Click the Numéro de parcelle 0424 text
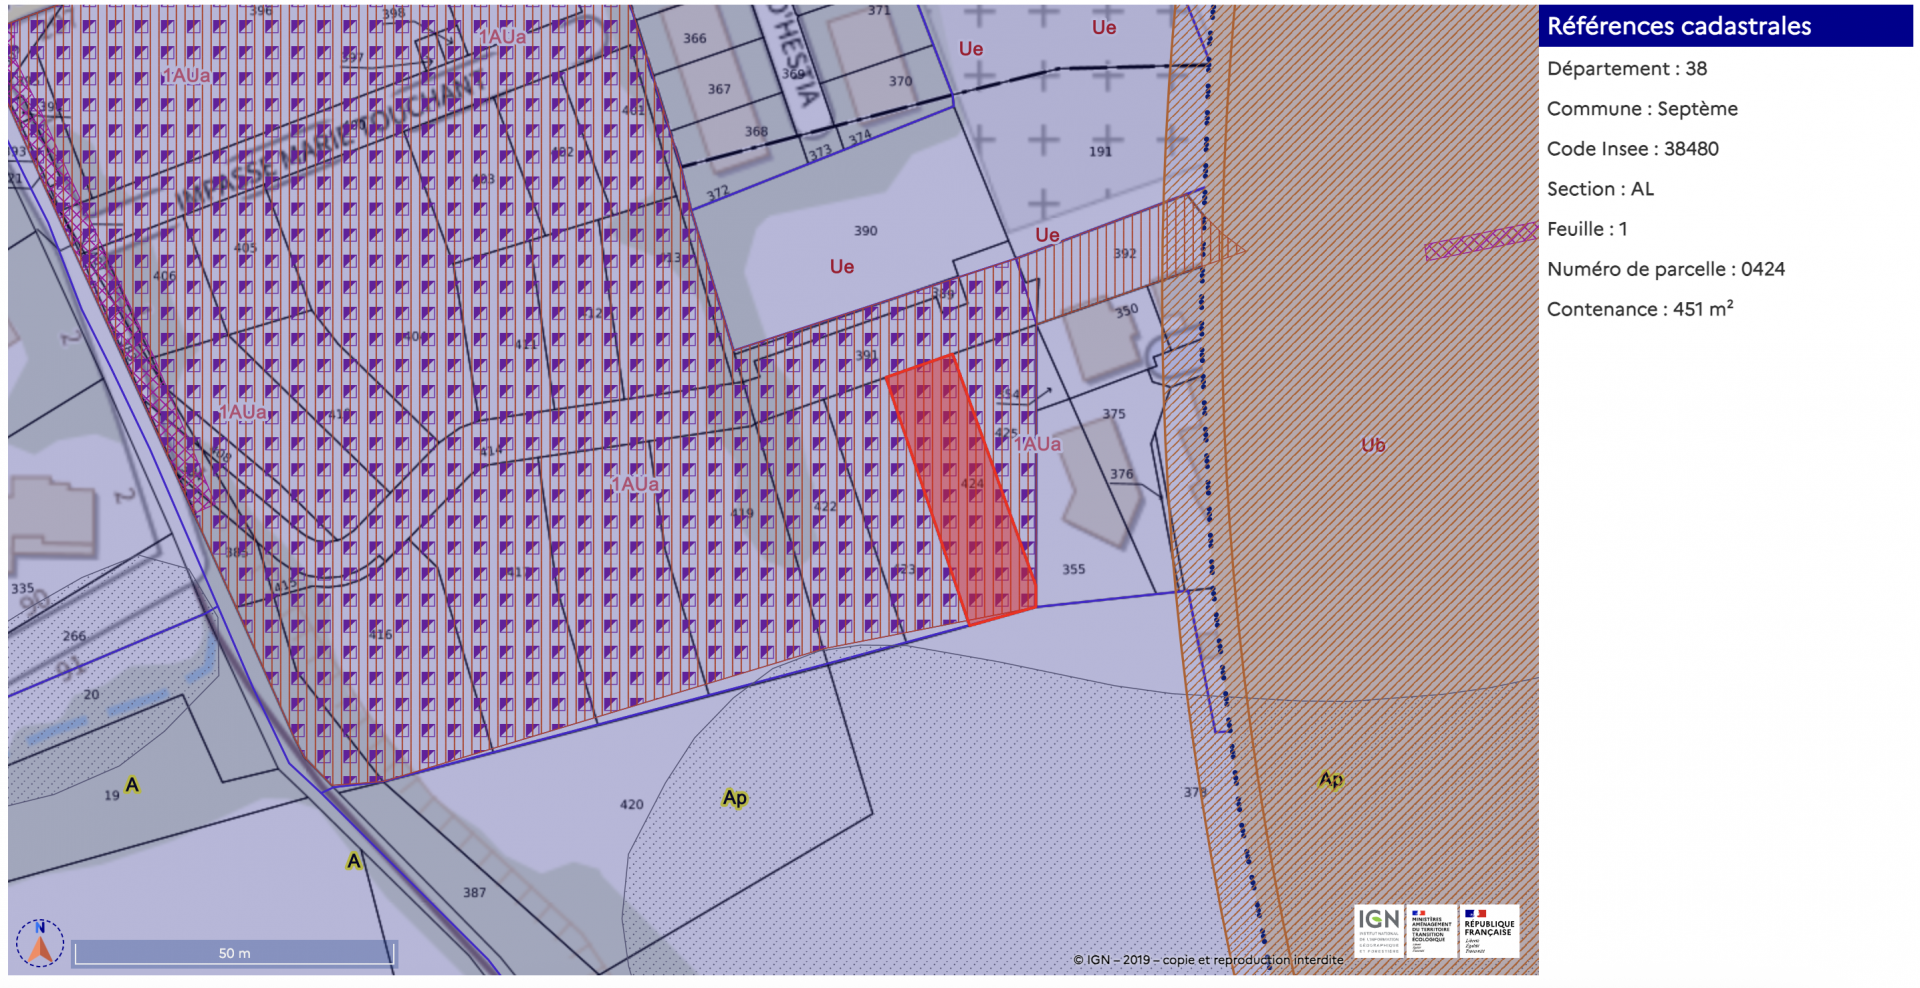This screenshot has width=1920, height=988. coord(1665,269)
